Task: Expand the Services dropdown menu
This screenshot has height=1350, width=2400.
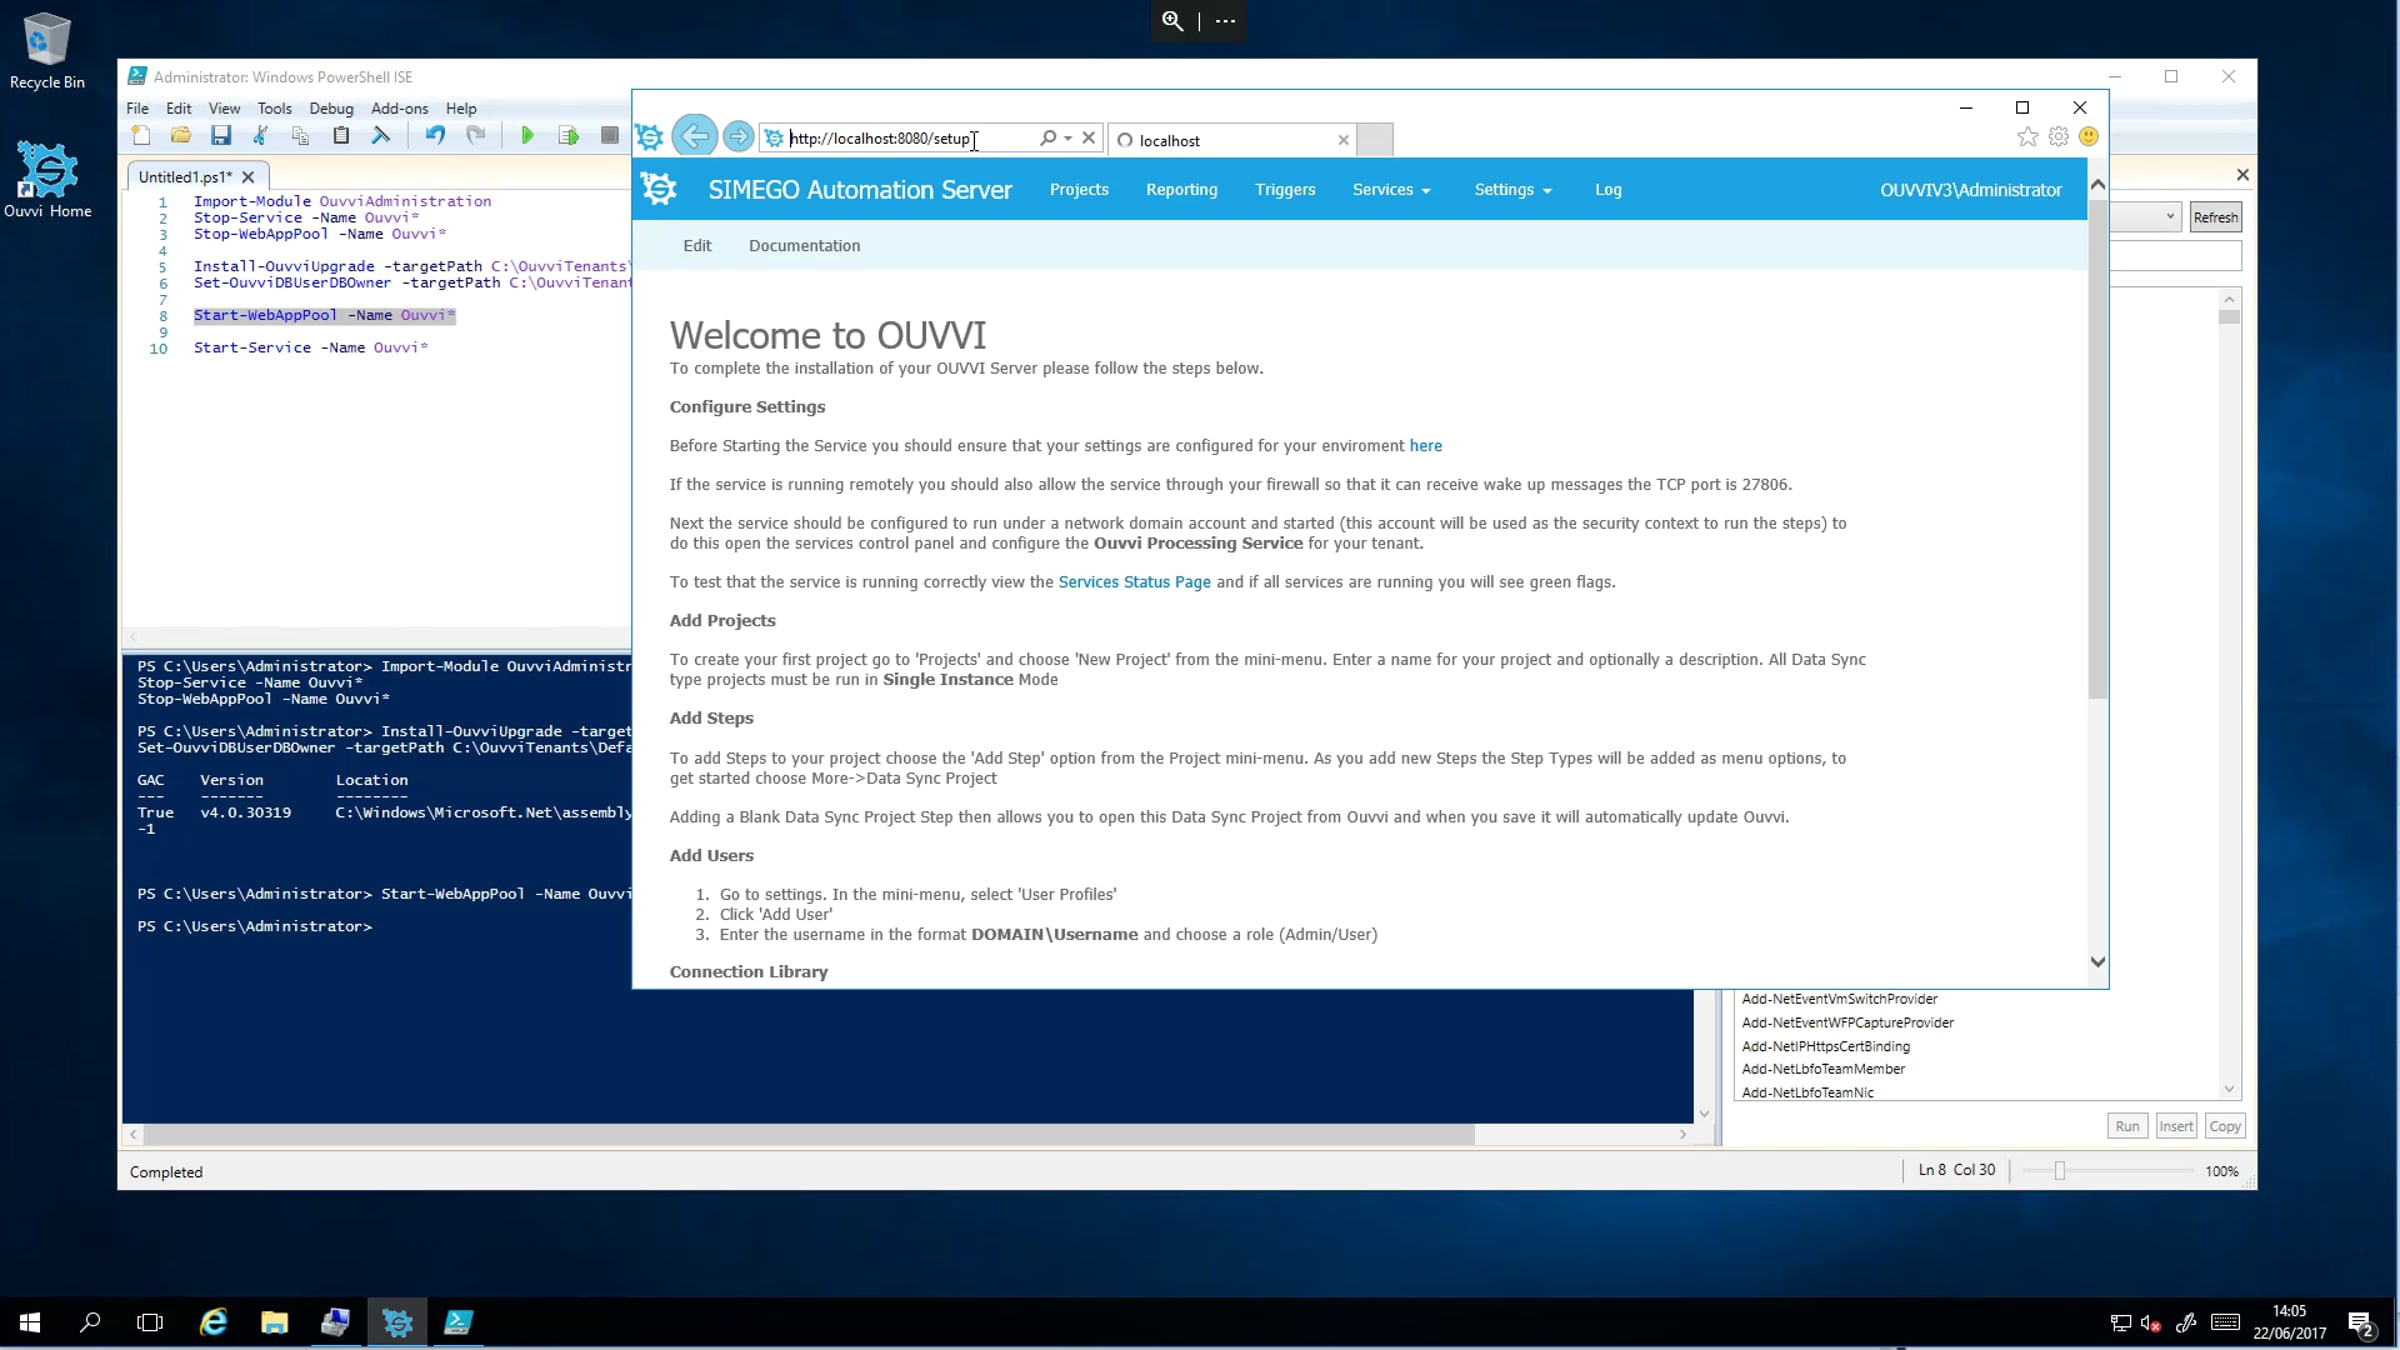Action: point(1391,190)
